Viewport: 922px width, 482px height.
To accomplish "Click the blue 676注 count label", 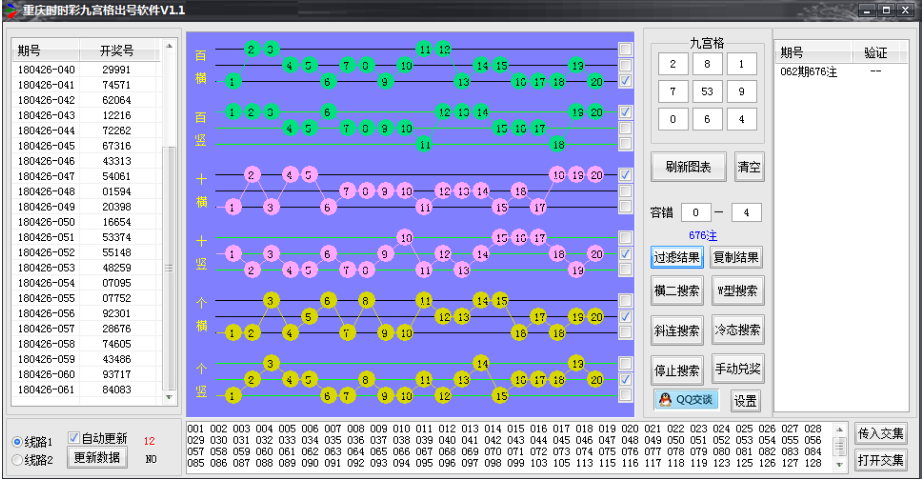I will click(703, 236).
